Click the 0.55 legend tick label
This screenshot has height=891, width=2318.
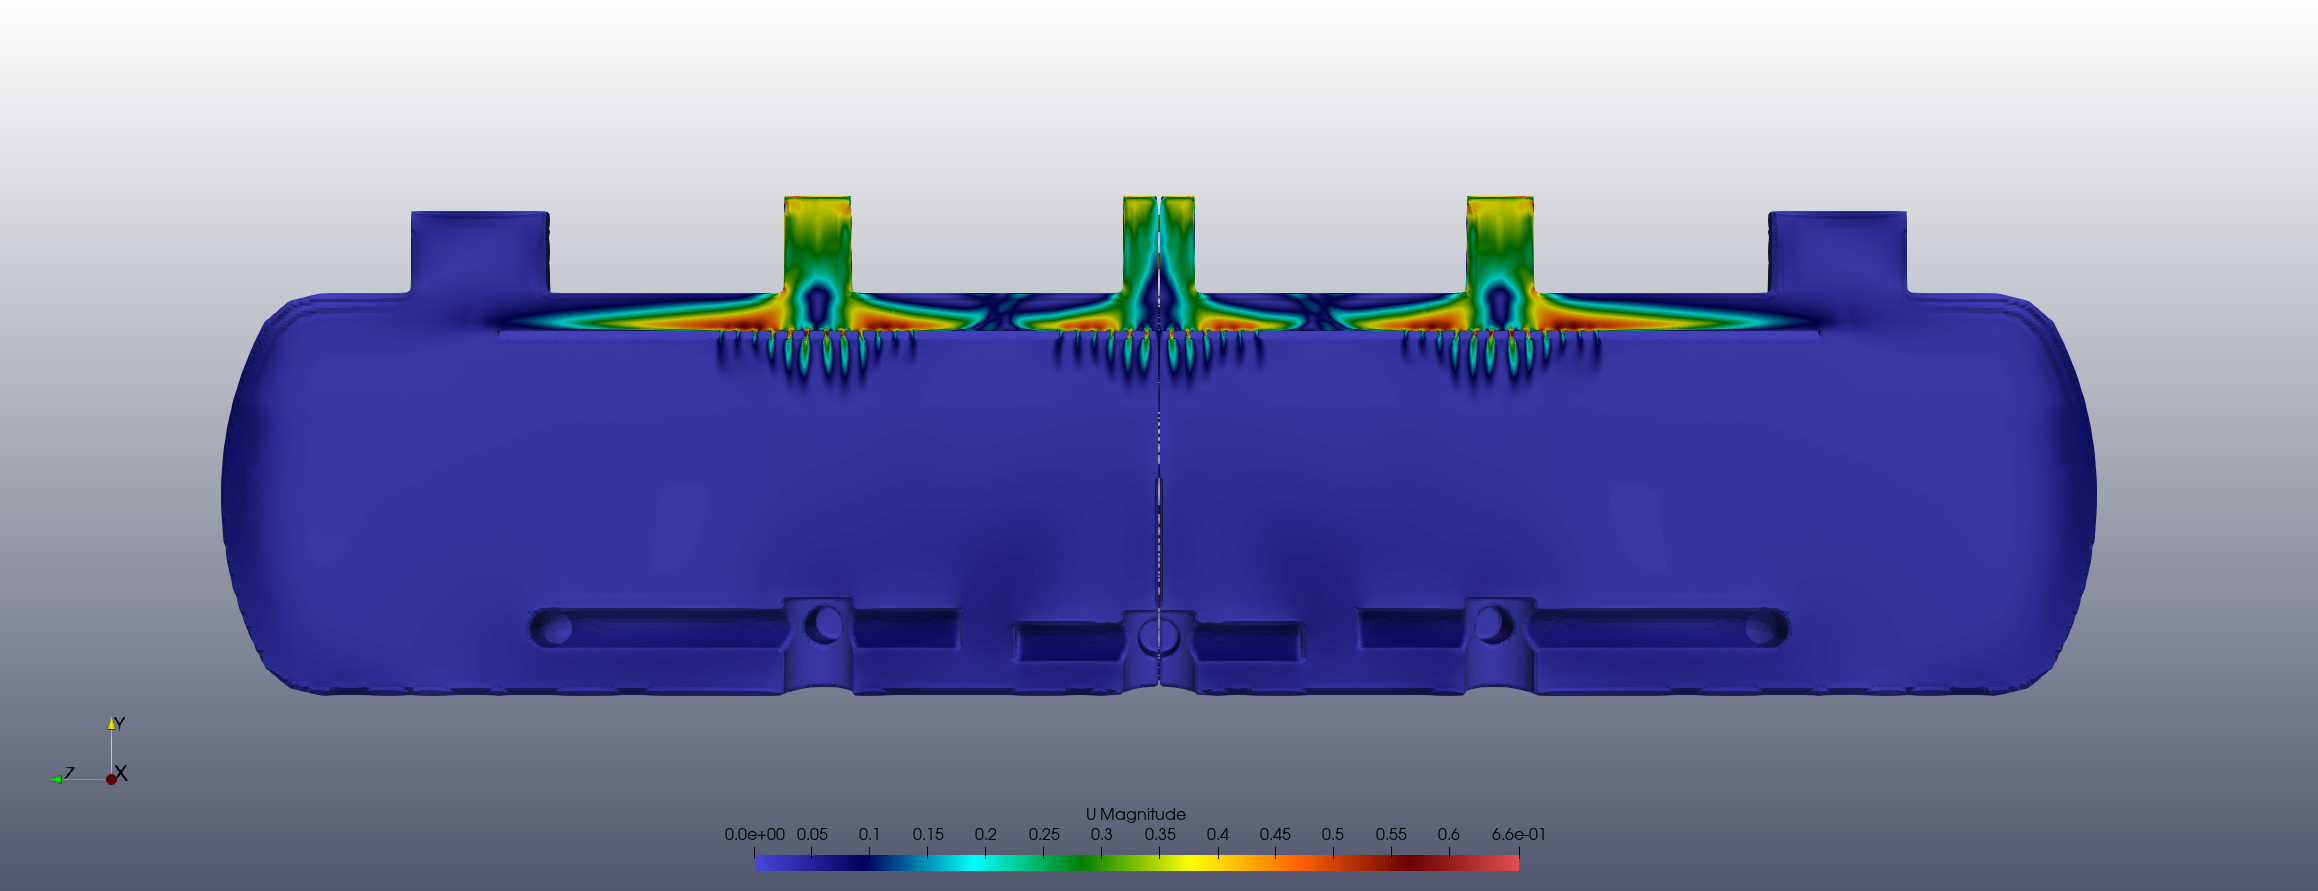click(x=1391, y=834)
